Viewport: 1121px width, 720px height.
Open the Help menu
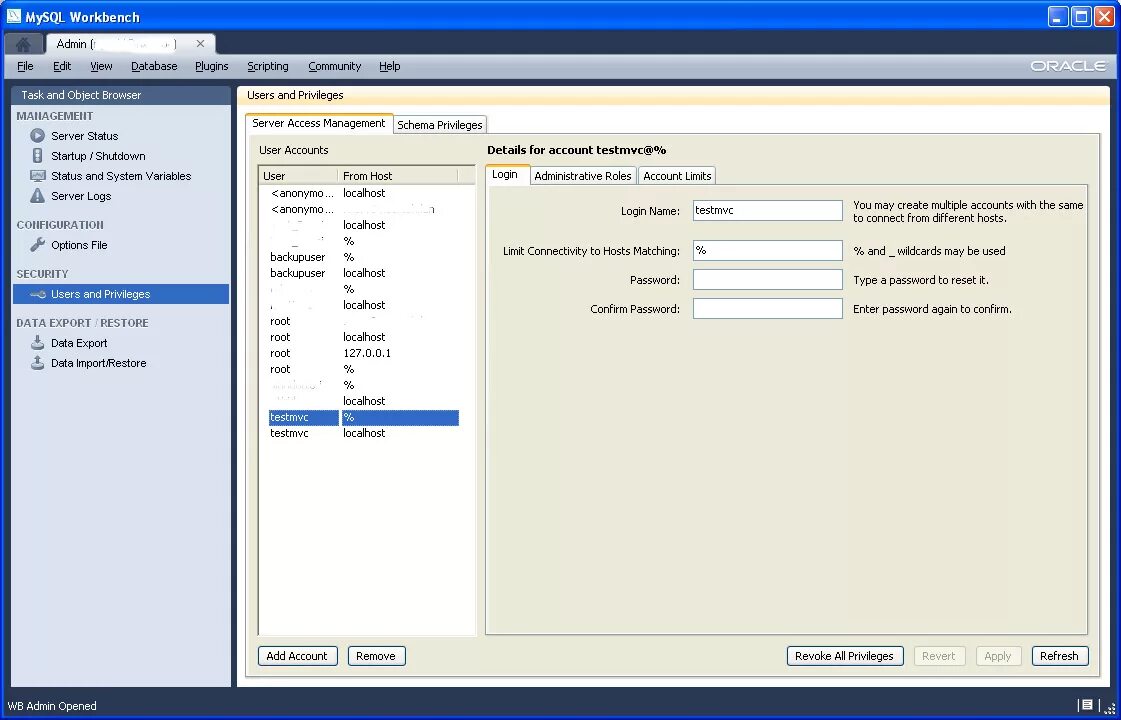[390, 66]
